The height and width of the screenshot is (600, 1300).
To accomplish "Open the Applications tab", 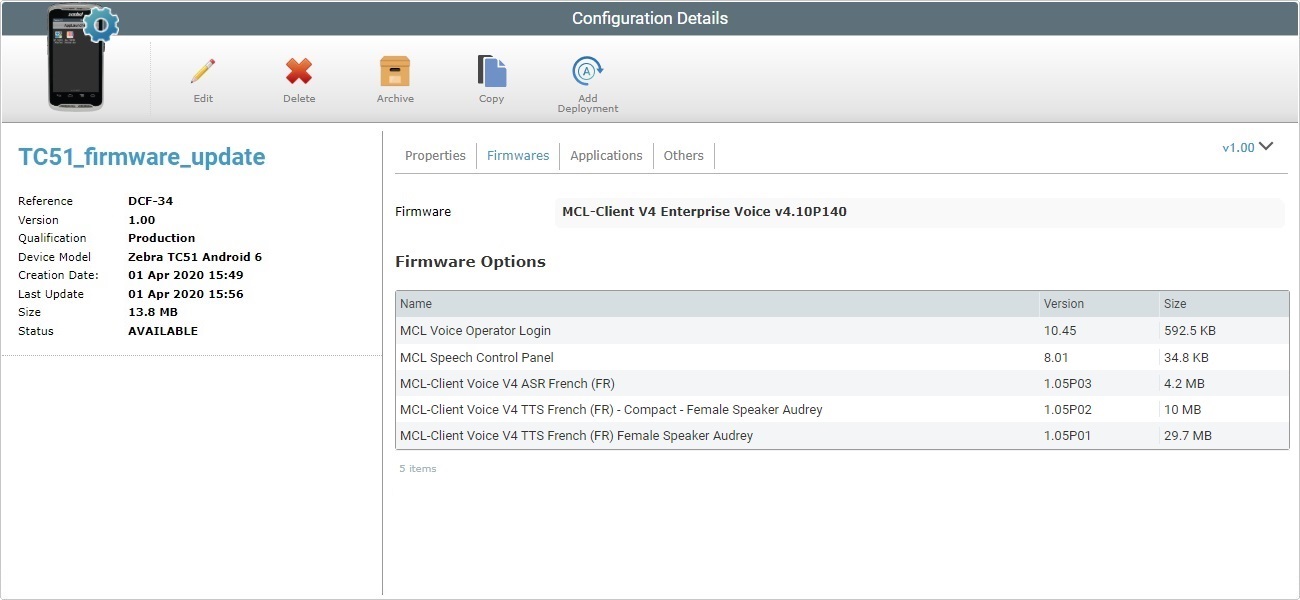I will click(606, 155).
